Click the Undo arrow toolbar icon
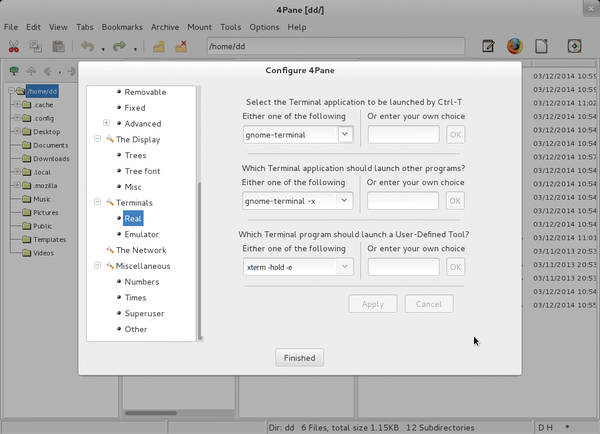600x434 pixels. (87, 46)
